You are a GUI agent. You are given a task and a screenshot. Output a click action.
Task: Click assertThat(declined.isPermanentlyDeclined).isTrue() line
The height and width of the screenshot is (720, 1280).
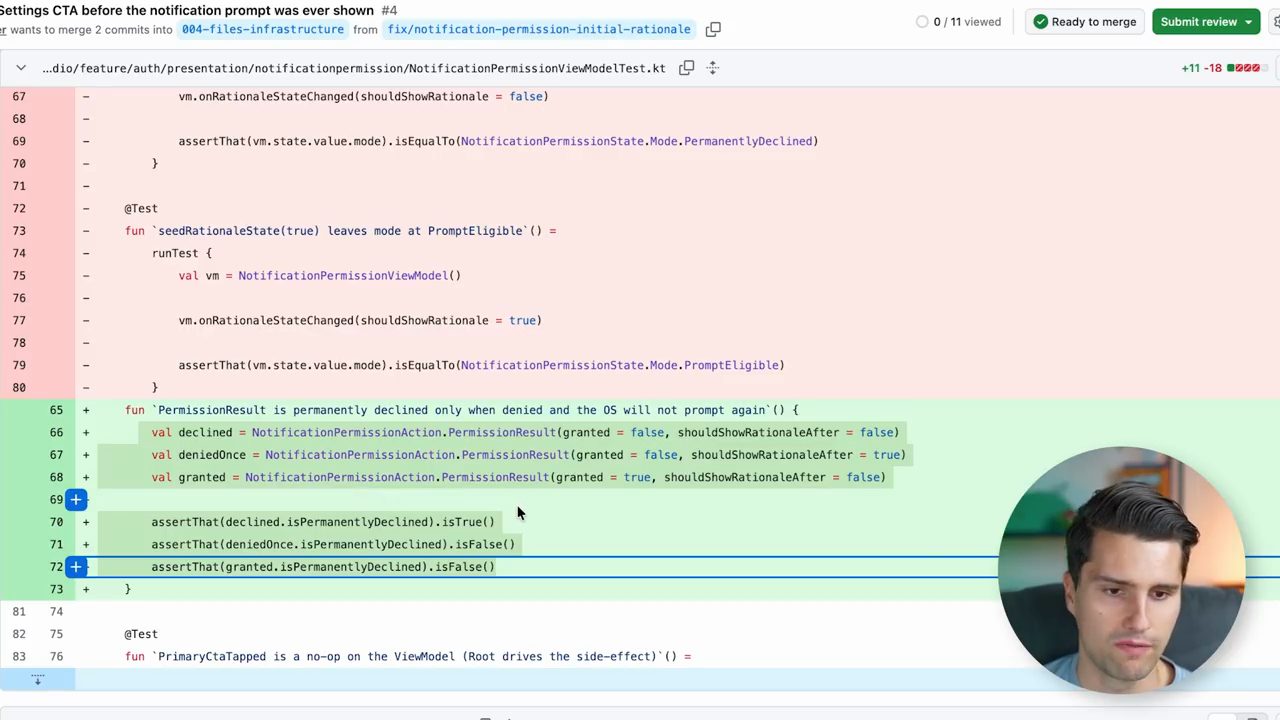(323, 522)
